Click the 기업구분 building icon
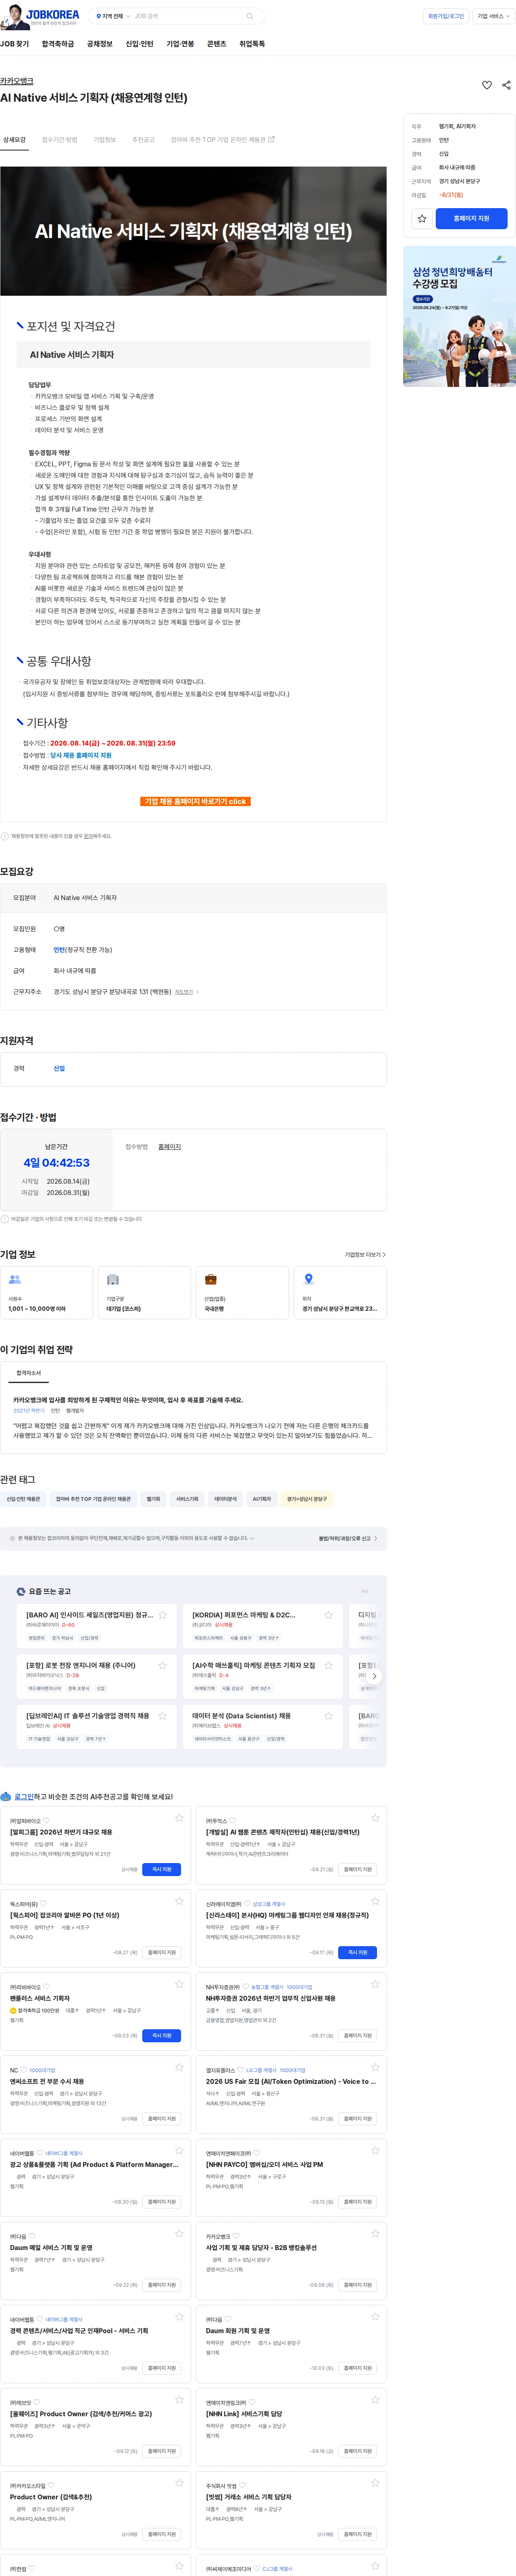Image resolution: width=516 pixels, height=2576 pixels. [113, 1279]
